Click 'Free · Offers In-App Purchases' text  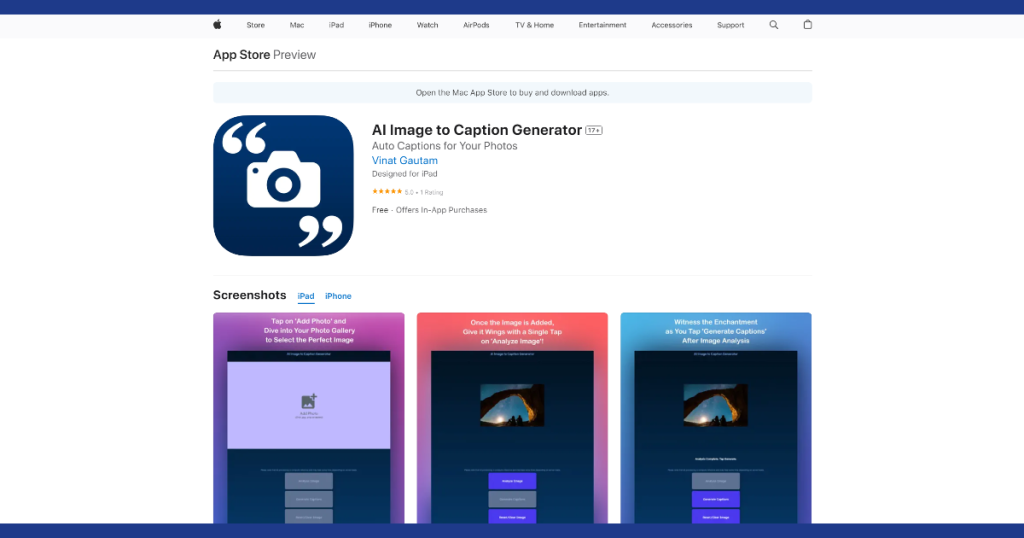pos(430,210)
